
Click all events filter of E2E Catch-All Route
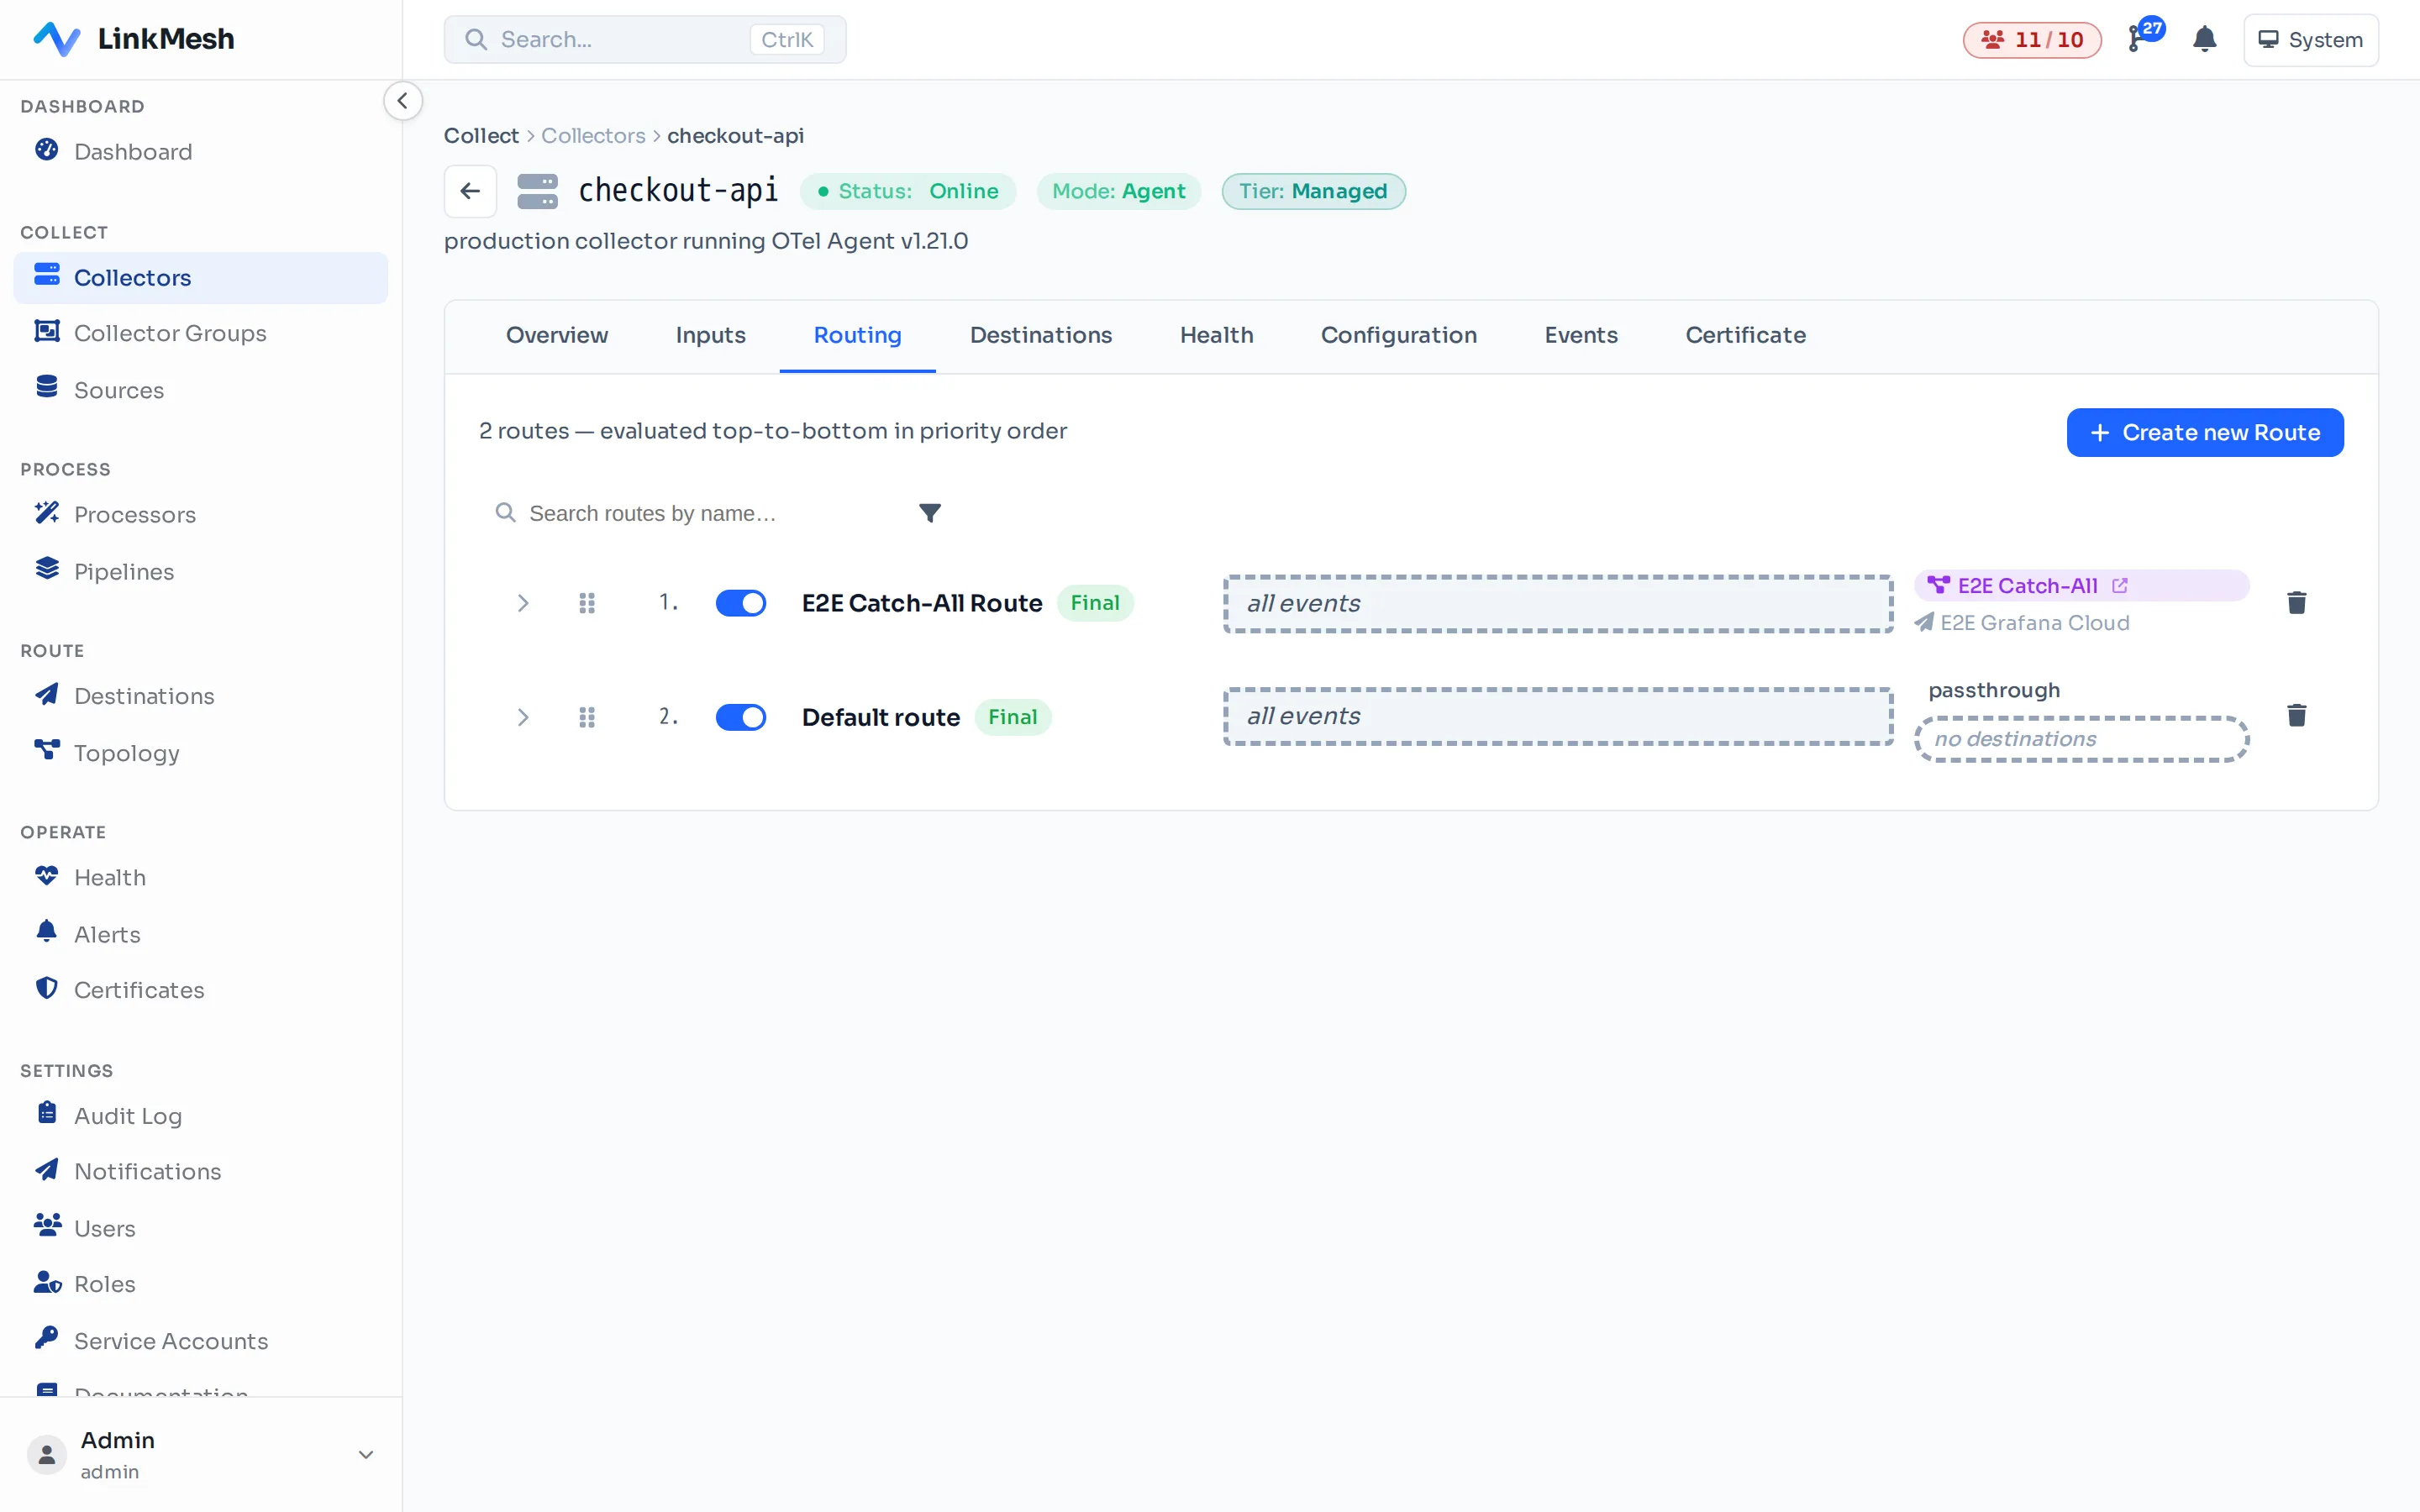[x=1558, y=604]
